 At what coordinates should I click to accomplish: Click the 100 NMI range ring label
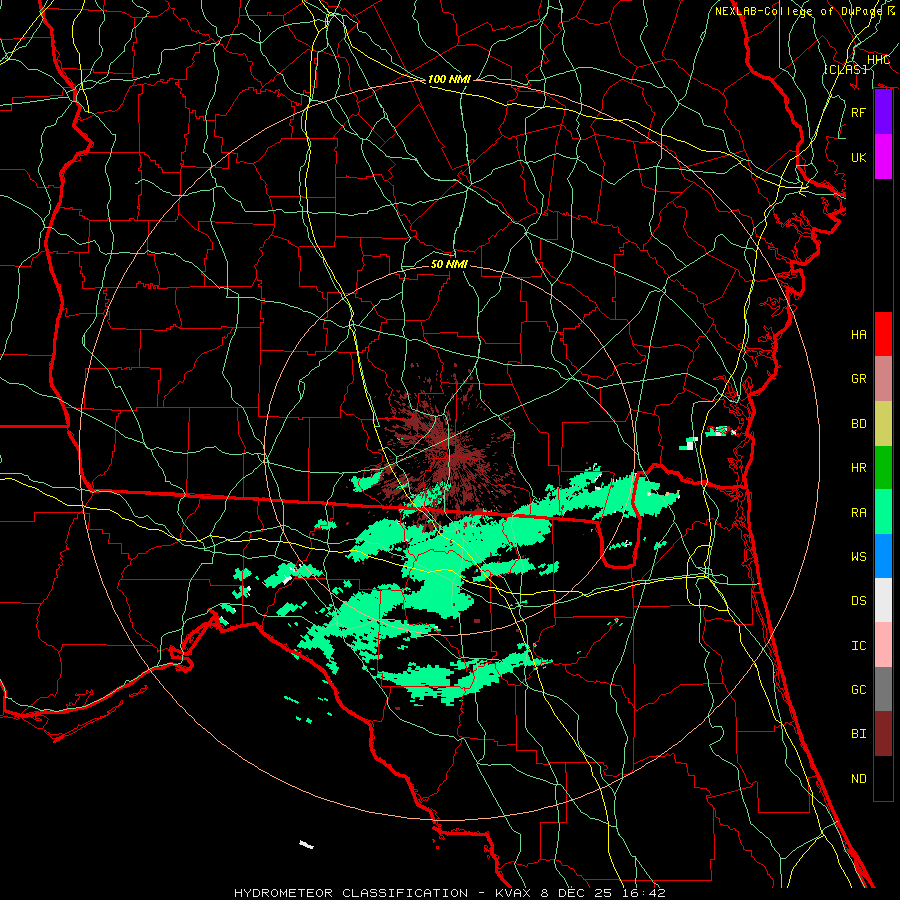[x=449, y=79]
